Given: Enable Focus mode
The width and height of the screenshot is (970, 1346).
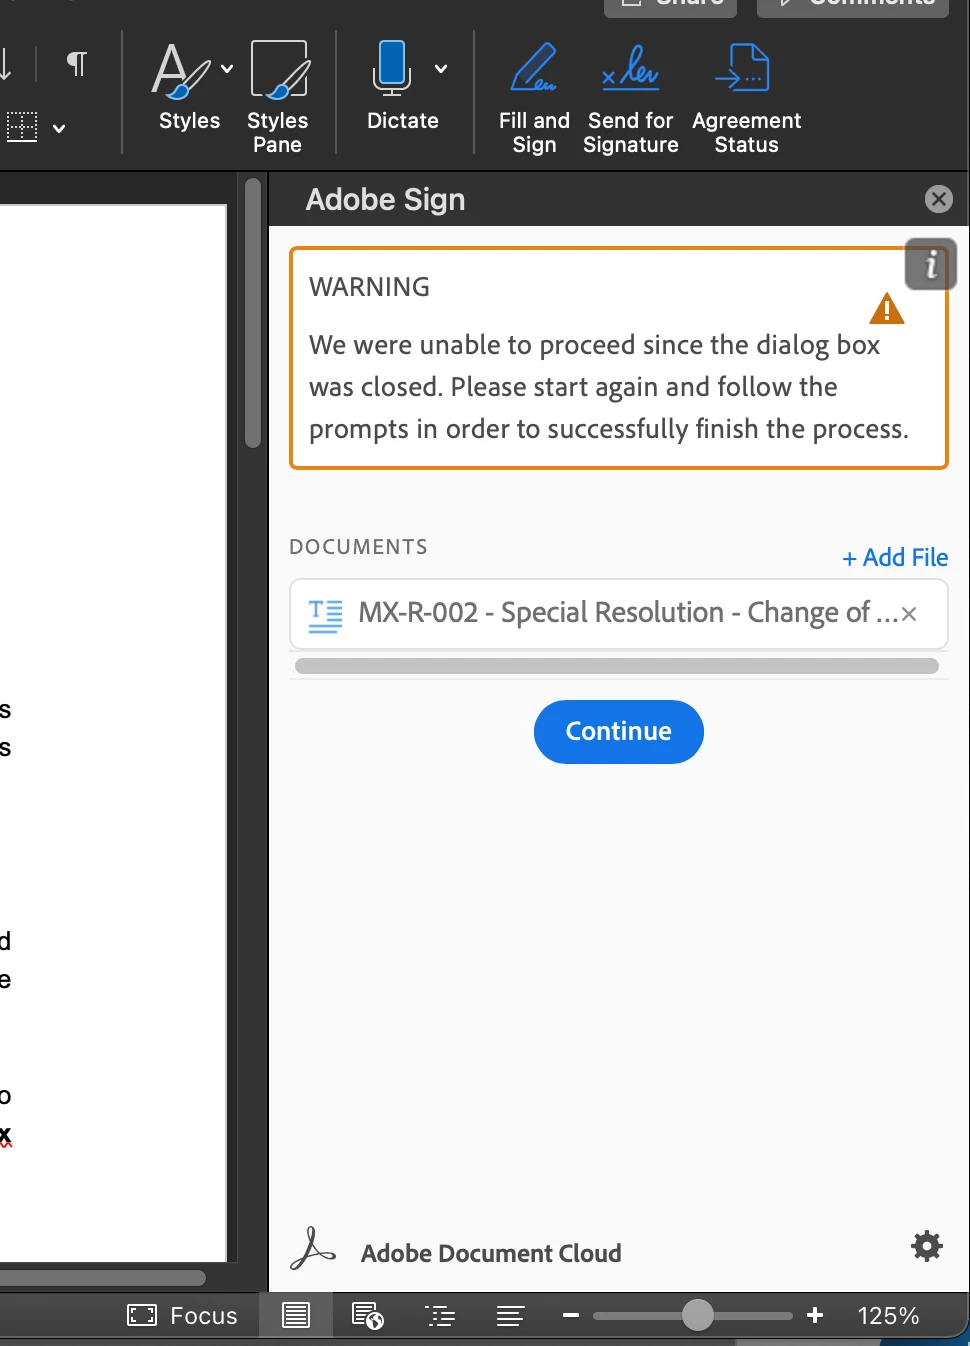Looking at the screenshot, I should (183, 1316).
